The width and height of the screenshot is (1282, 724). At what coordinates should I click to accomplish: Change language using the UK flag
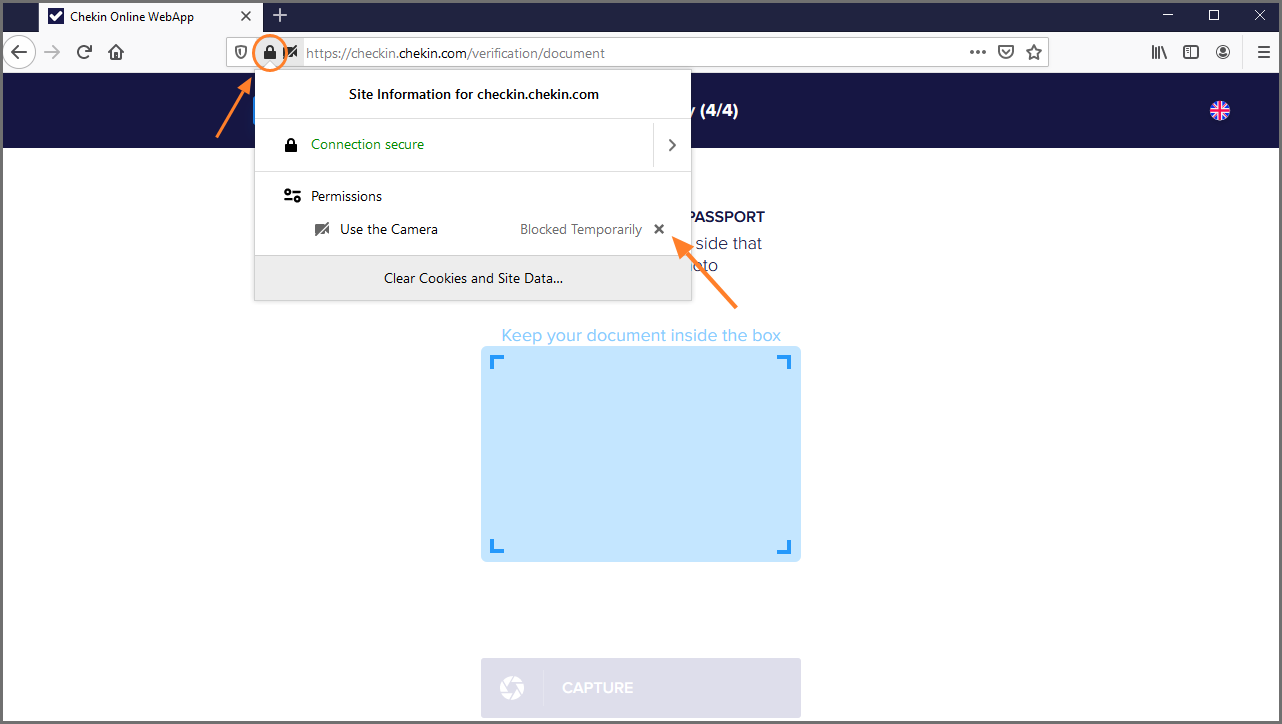[1220, 111]
